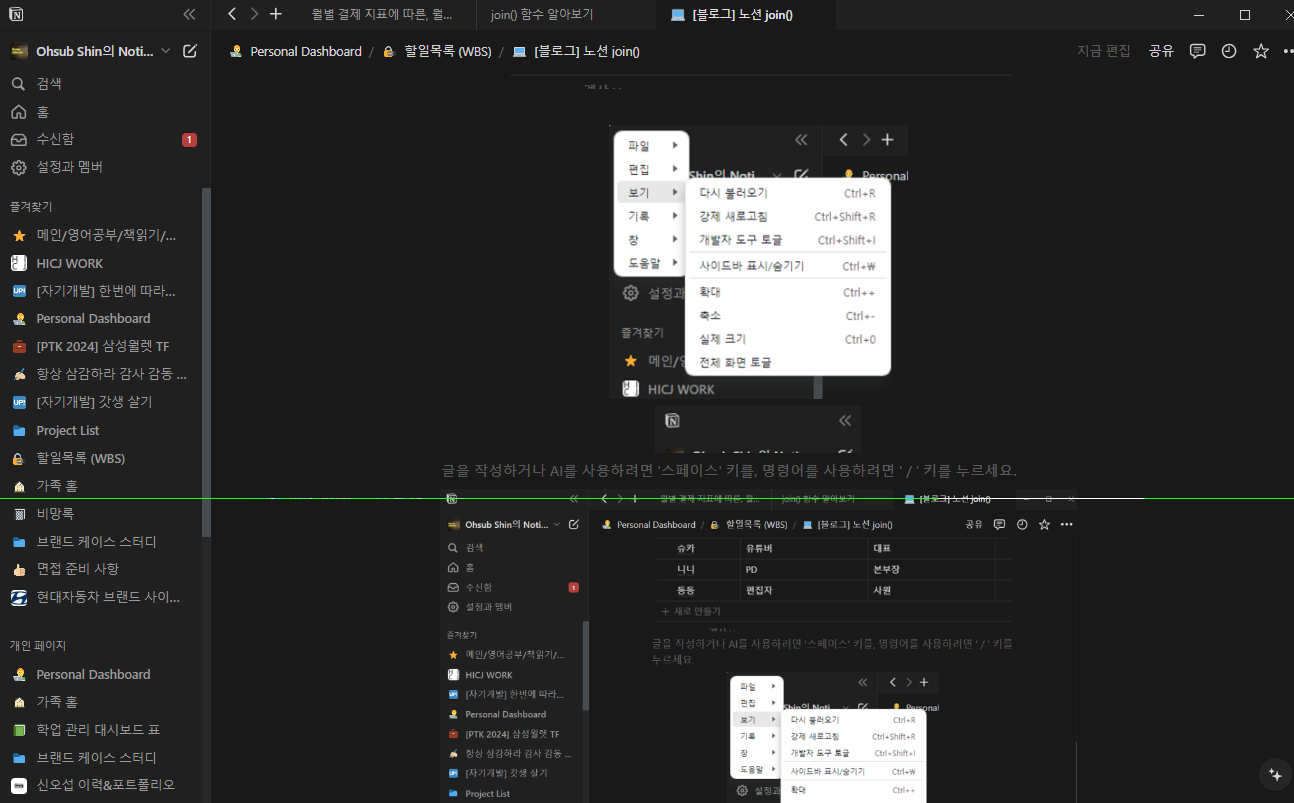The width and height of the screenshot is (1294, 803).
Task: Open a new tab with the plus icon
Action: pyautogui.click(x=276, y=14)
